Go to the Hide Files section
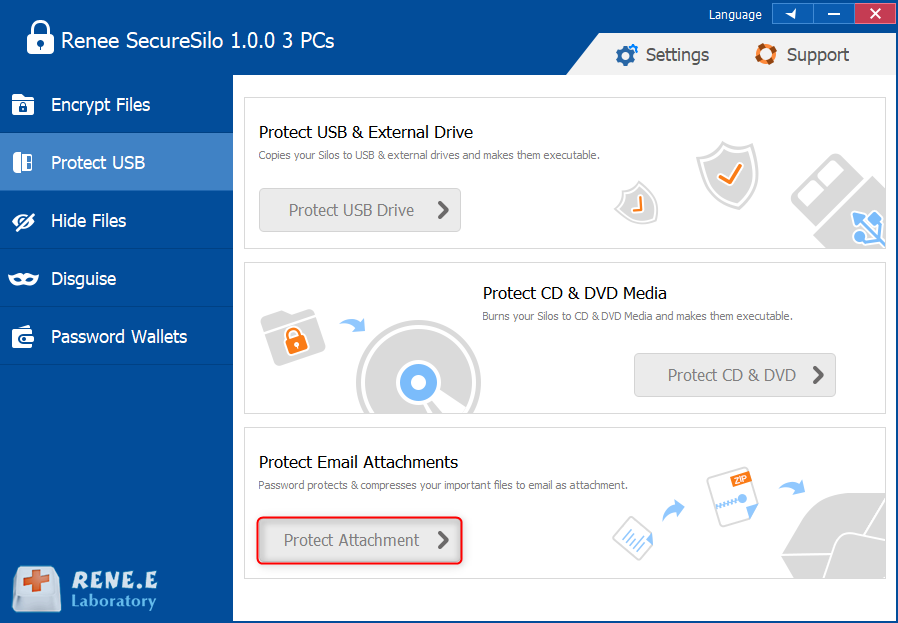The height and width of the screenshot is (623, 898). pos(116,221)
